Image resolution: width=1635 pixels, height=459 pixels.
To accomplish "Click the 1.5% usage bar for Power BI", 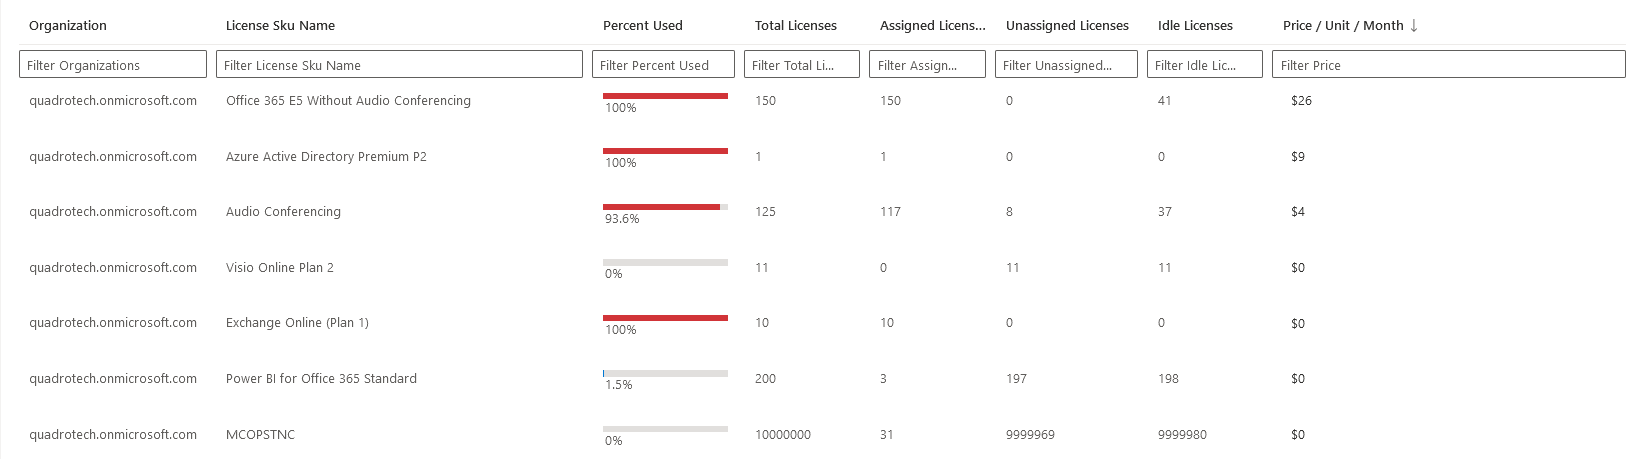I will point(665,374).
